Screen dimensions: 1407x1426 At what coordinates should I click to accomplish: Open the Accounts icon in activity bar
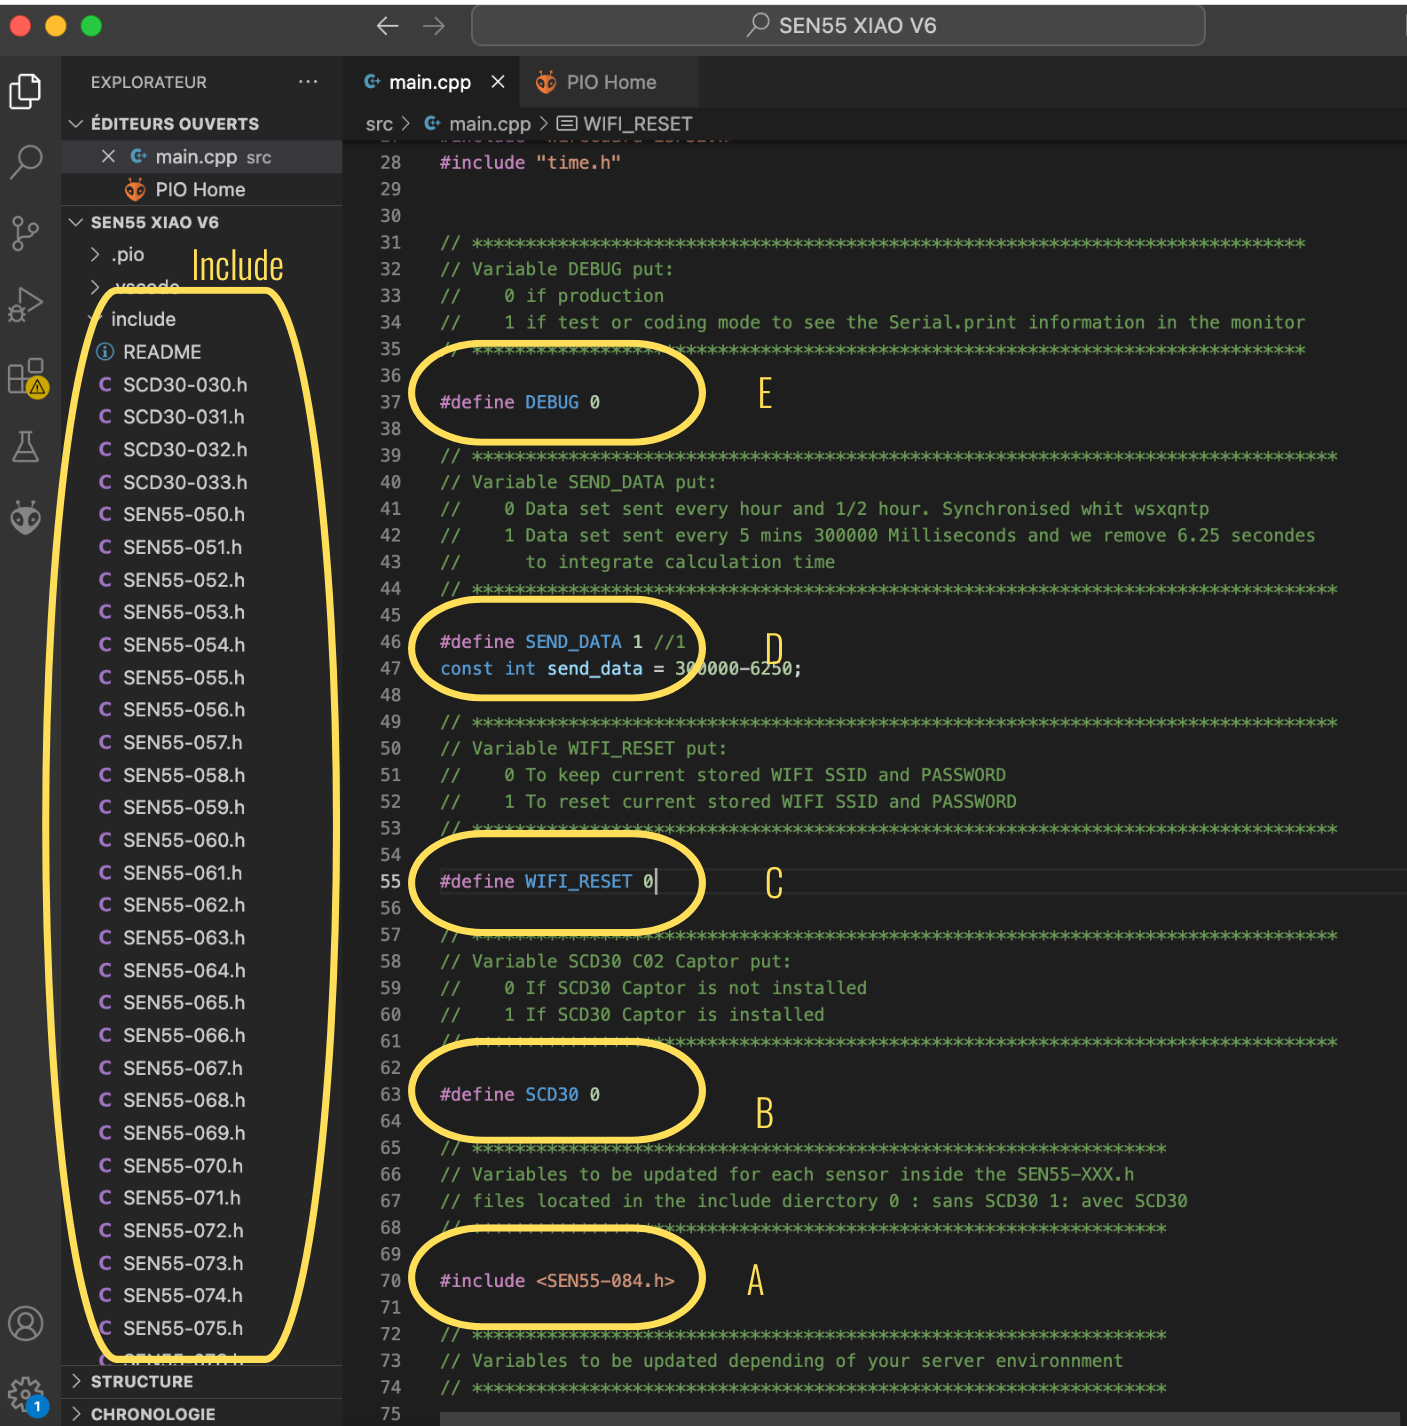coord(26,1323)
